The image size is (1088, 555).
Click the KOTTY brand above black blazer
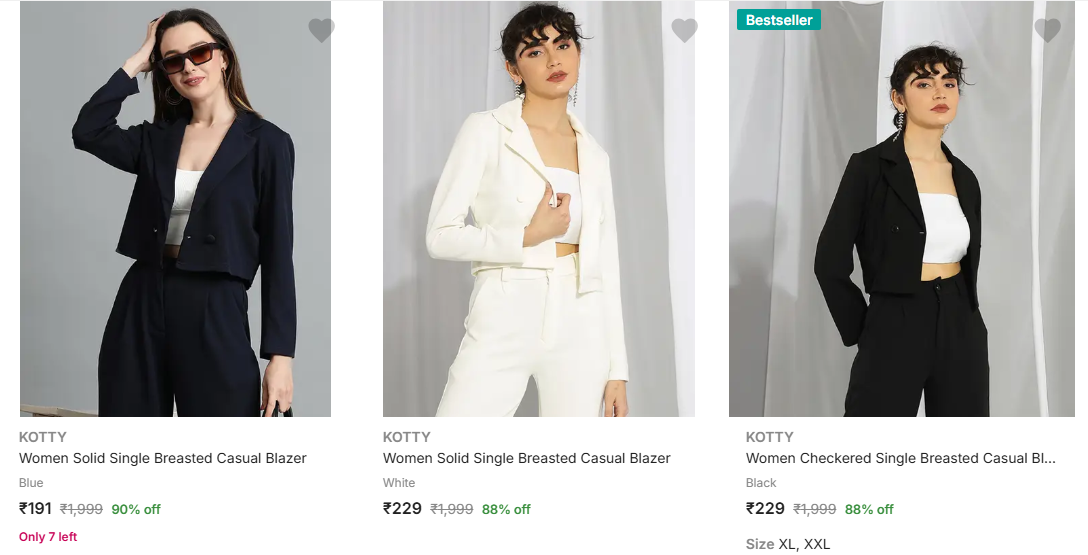coord(769,437)
